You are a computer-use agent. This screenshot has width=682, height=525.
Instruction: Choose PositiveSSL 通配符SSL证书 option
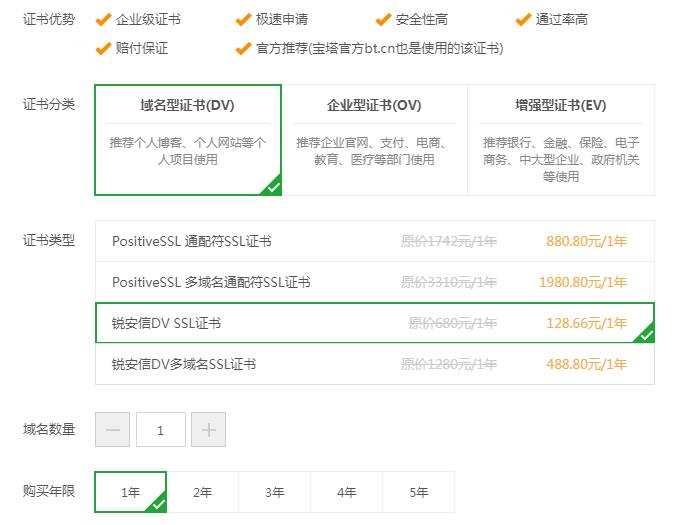click(375, 241)
